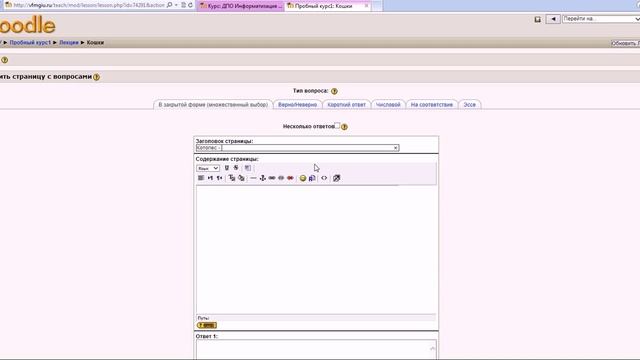Viewport: 640px width, 360px height.
Task: Enlarge the editor with fullscreen icon
Action: pyautogui.click(x=336, y=178)
